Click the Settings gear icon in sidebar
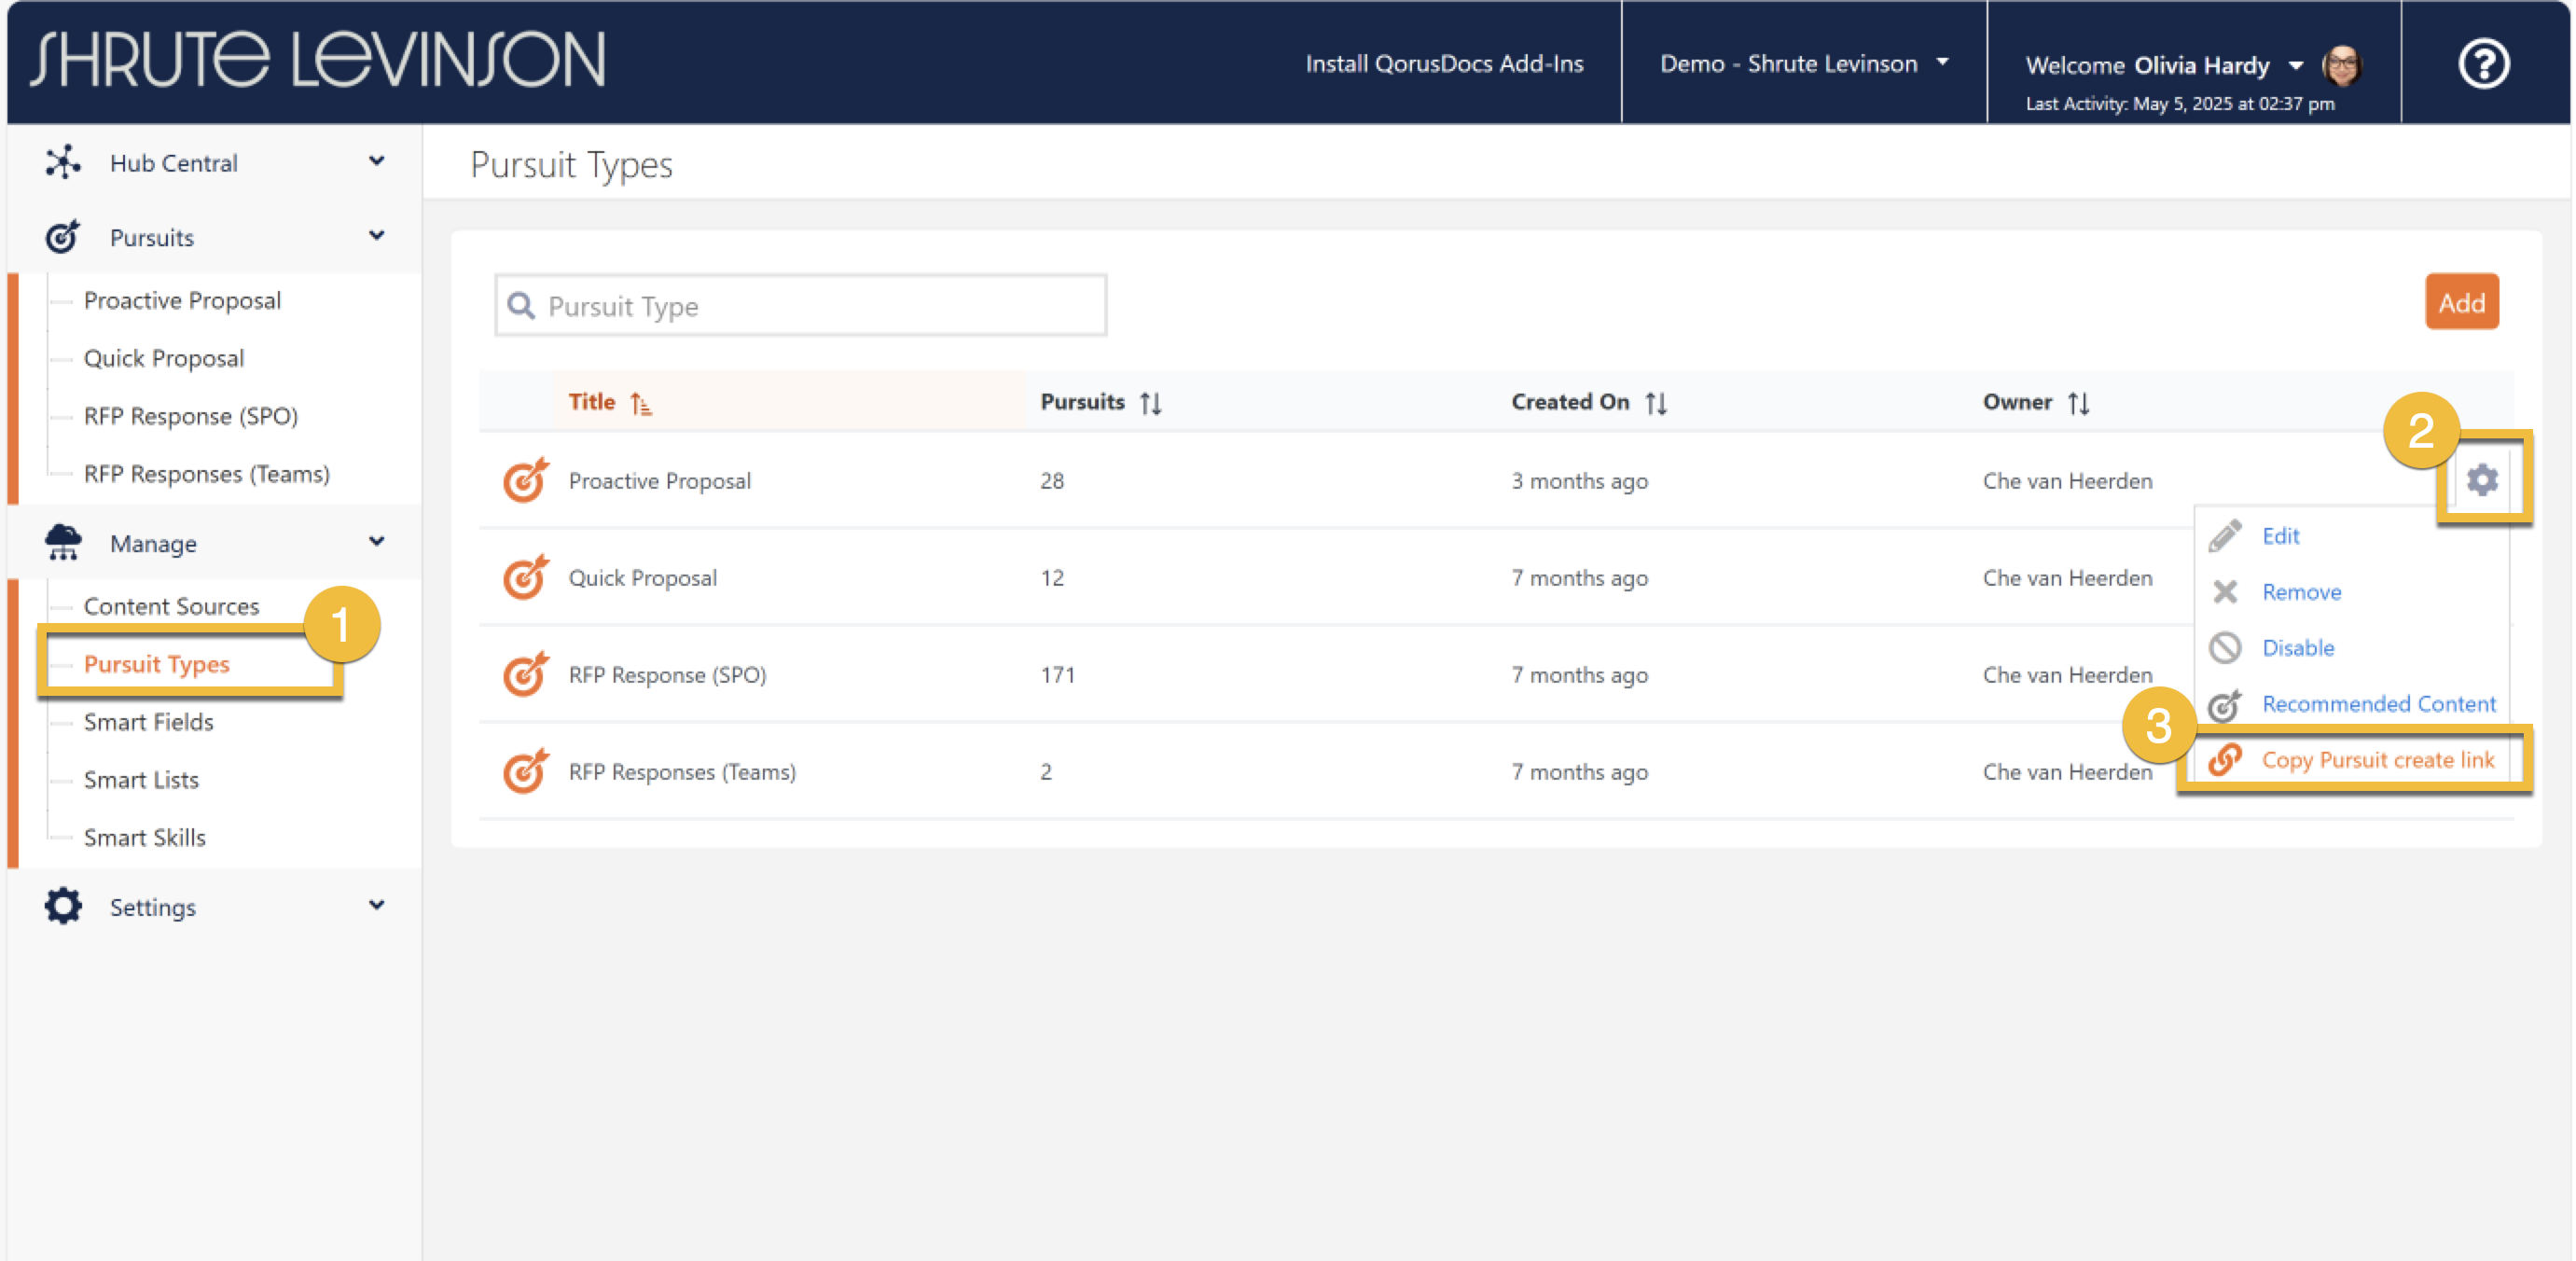Image resolution: width=2576 pixels, height=1261 pixels. pyautogui.click(x=62, y=906)
